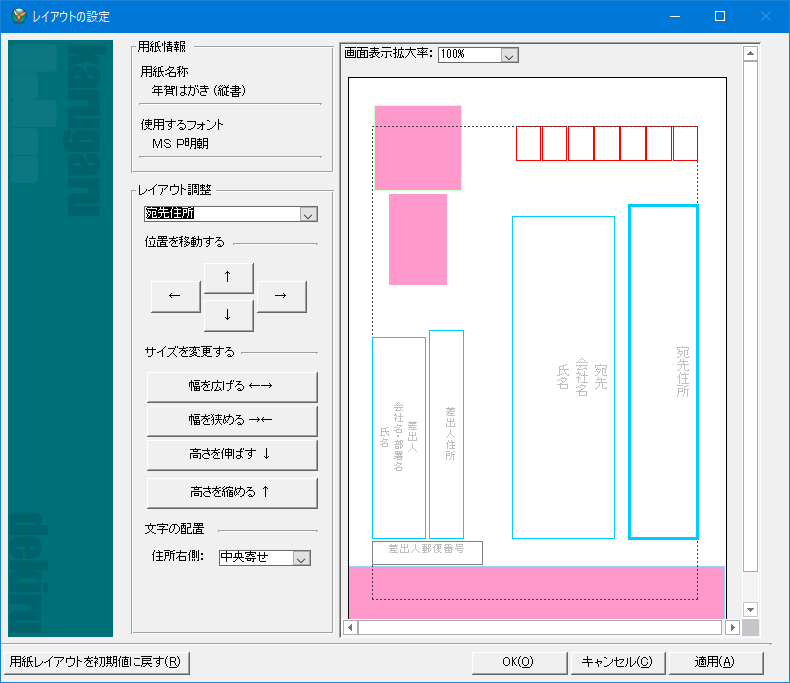Click the vertical scrollbar down arrow
This screenshot has width=790, height=683.
750,610
